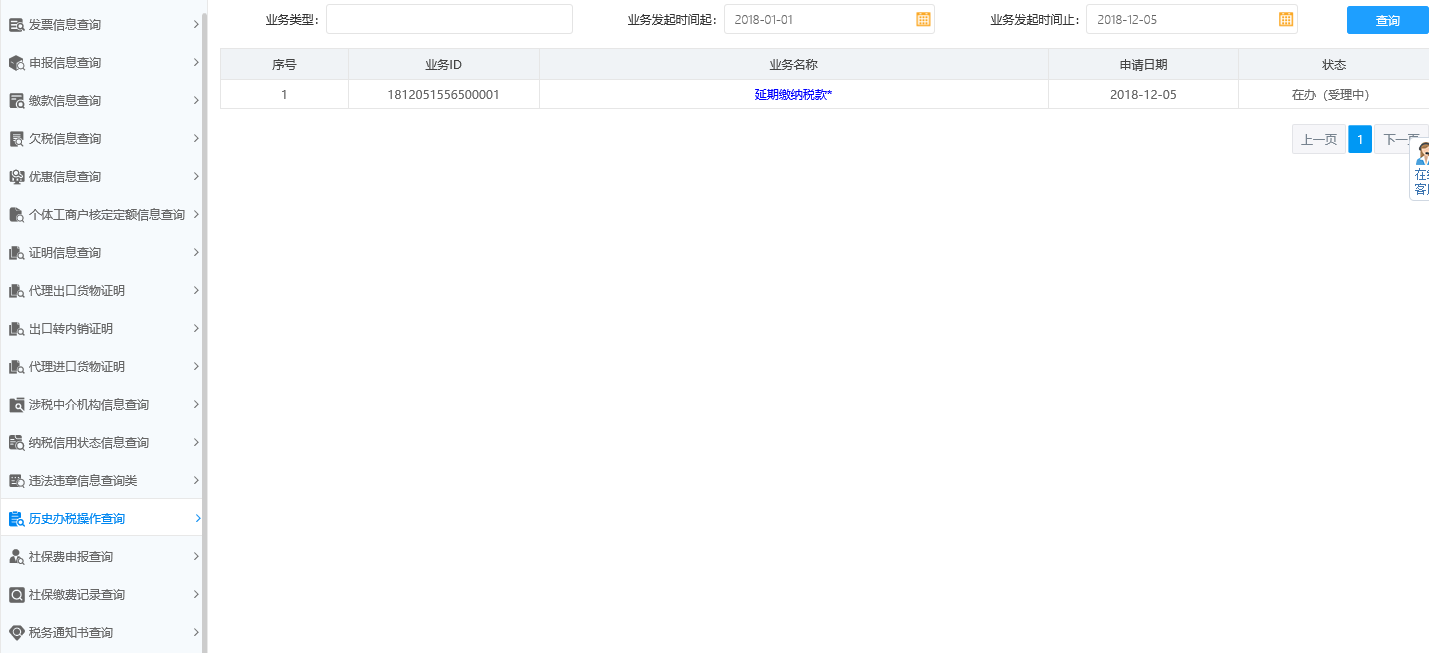The height and width of the screenshot is (653, 1429).
Task: Expand the 优惠信息查询 chevron
Action: (196, 176)
